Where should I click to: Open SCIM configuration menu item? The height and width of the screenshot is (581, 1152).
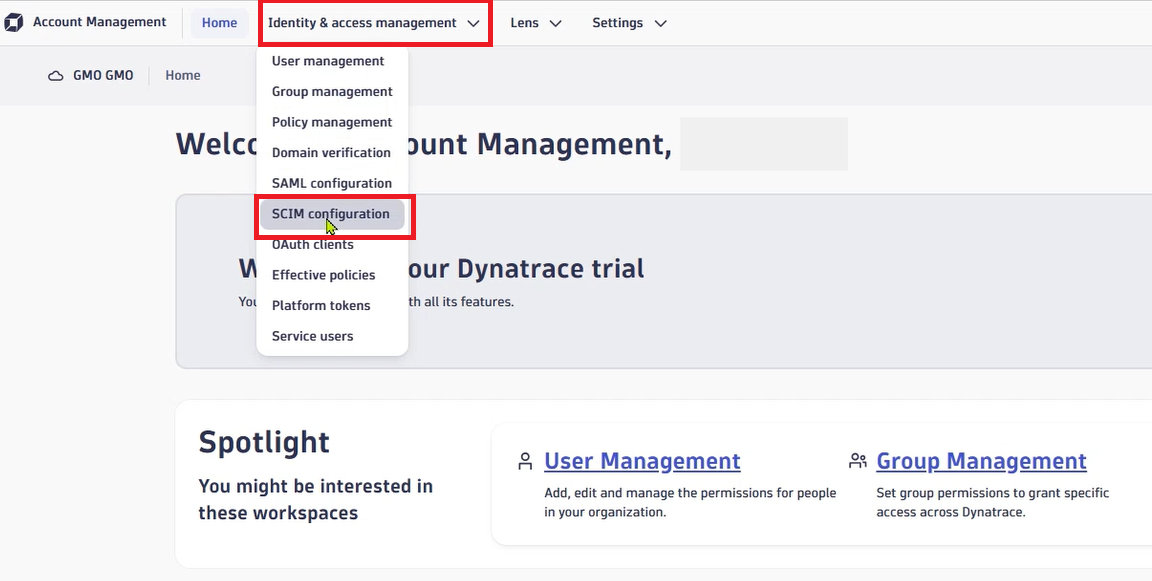[x=332, y=214]
